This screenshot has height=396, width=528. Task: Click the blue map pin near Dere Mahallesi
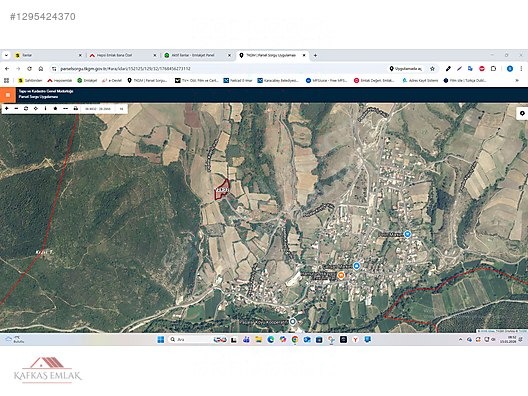coord(407,234)
